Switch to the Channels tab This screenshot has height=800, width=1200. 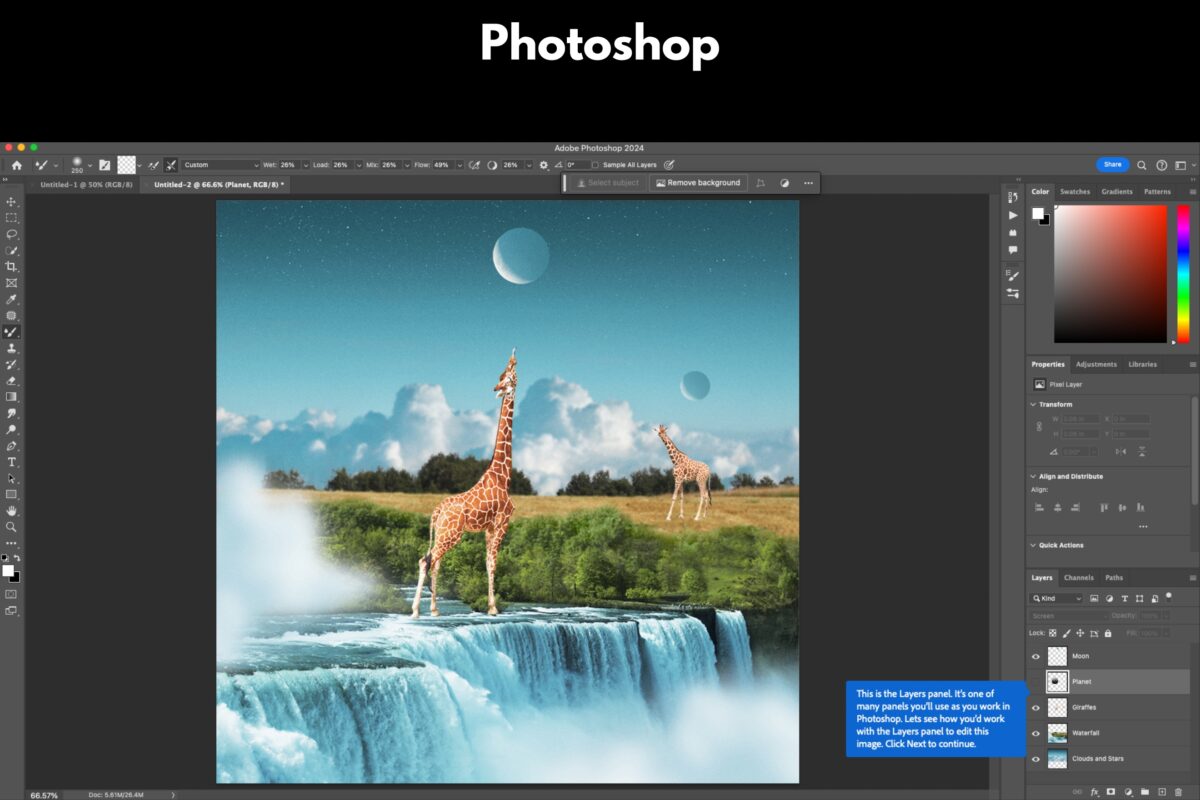pos(1078,577)
